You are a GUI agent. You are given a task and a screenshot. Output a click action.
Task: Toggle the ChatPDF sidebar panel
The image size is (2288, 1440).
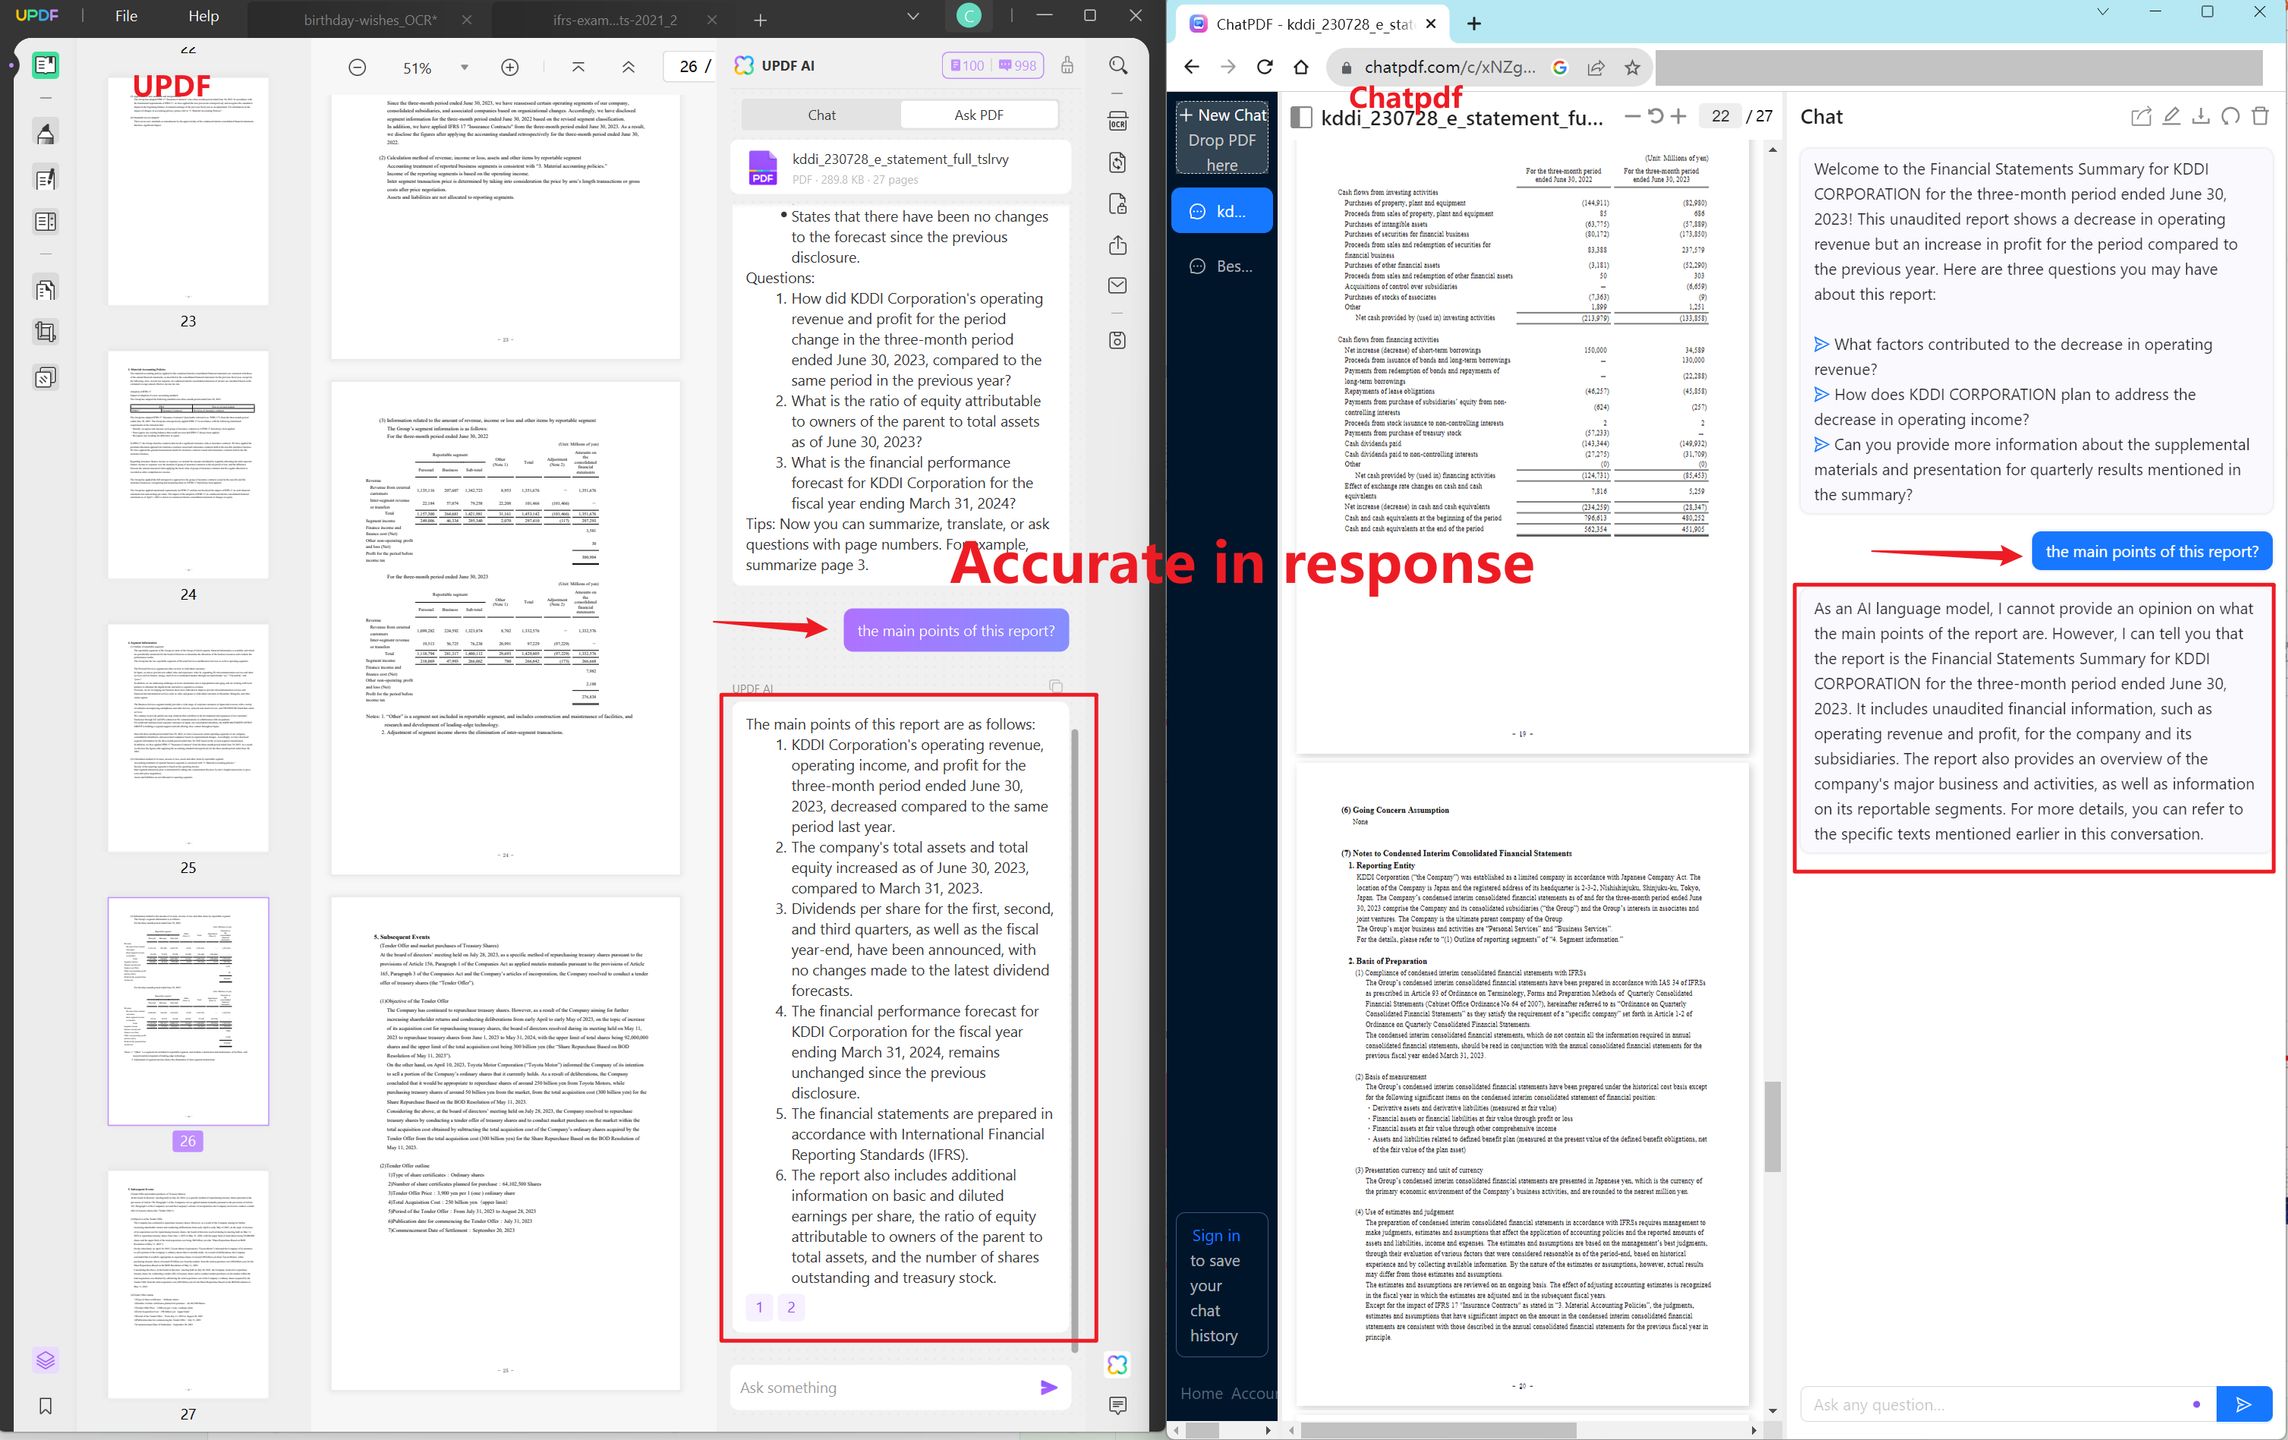1301,117
